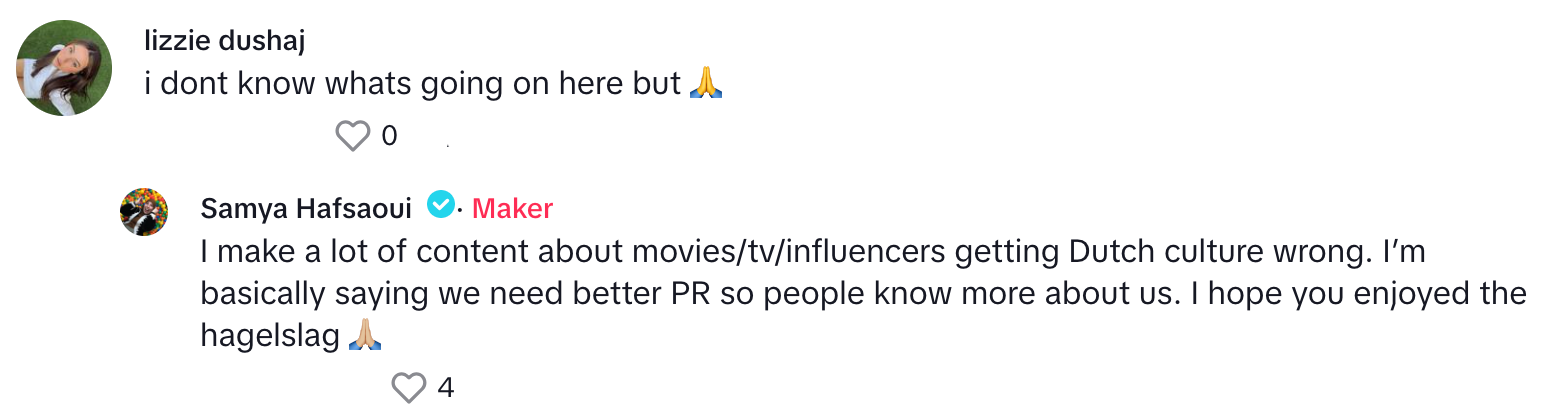
Task: Click the comment text "i dont know whats going on"
Action: (350, 85)
